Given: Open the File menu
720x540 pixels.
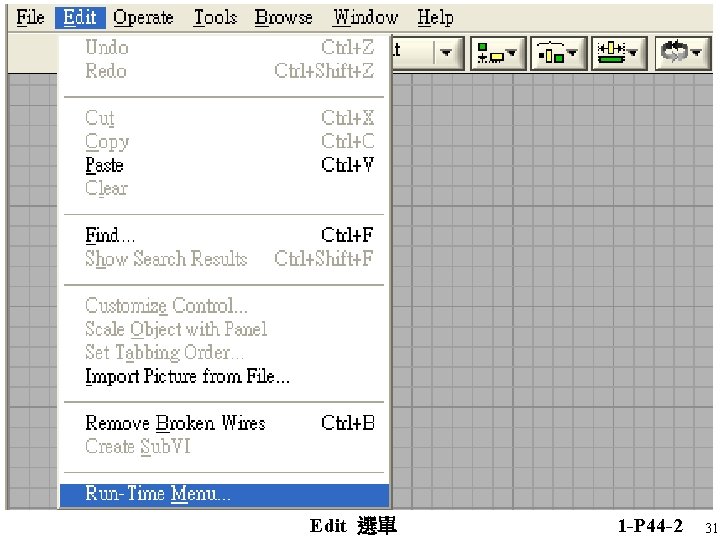Looking at the screenshot, I should 30,17.
